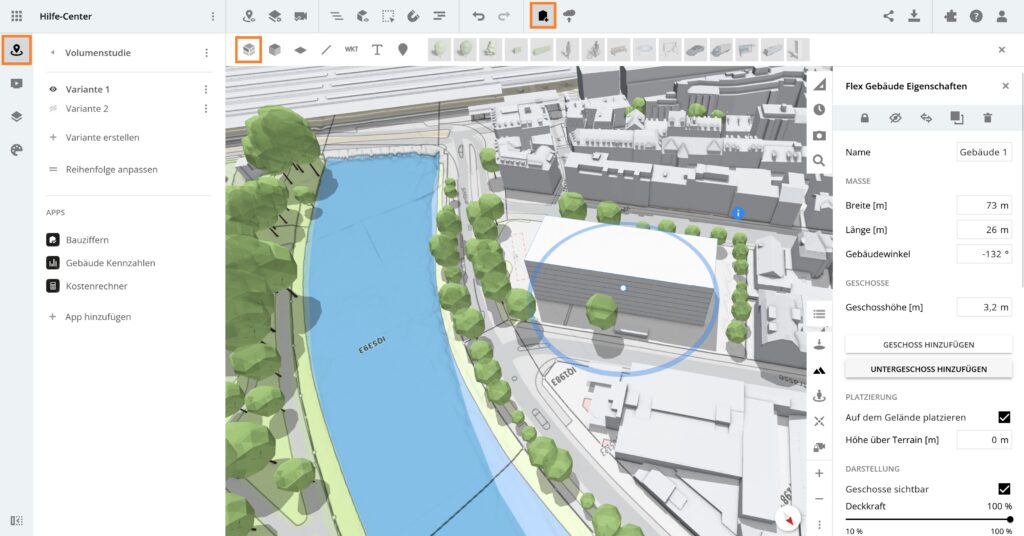This screenshot has width=1024, height=536.
Task: Toggle visibility eye of Variante 1
Action: [x=53, y=89]
